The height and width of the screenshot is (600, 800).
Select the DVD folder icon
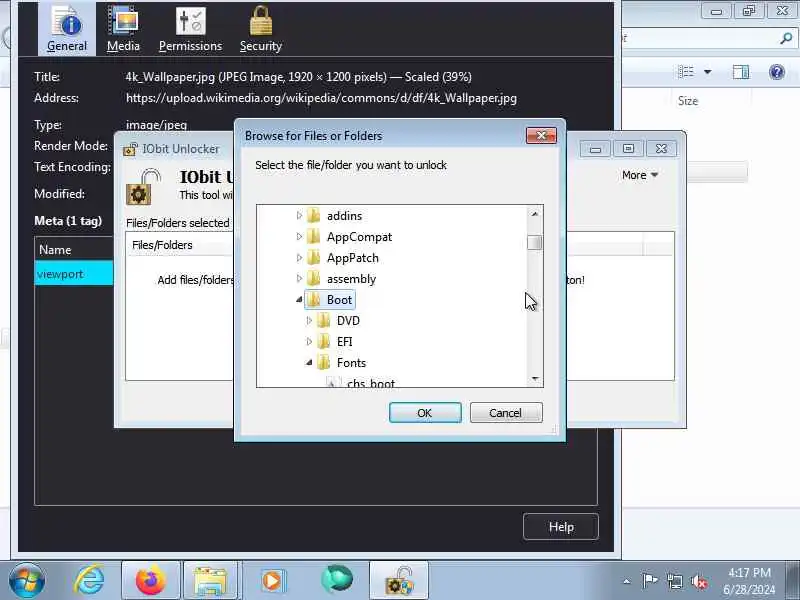(x=323, y=320)
